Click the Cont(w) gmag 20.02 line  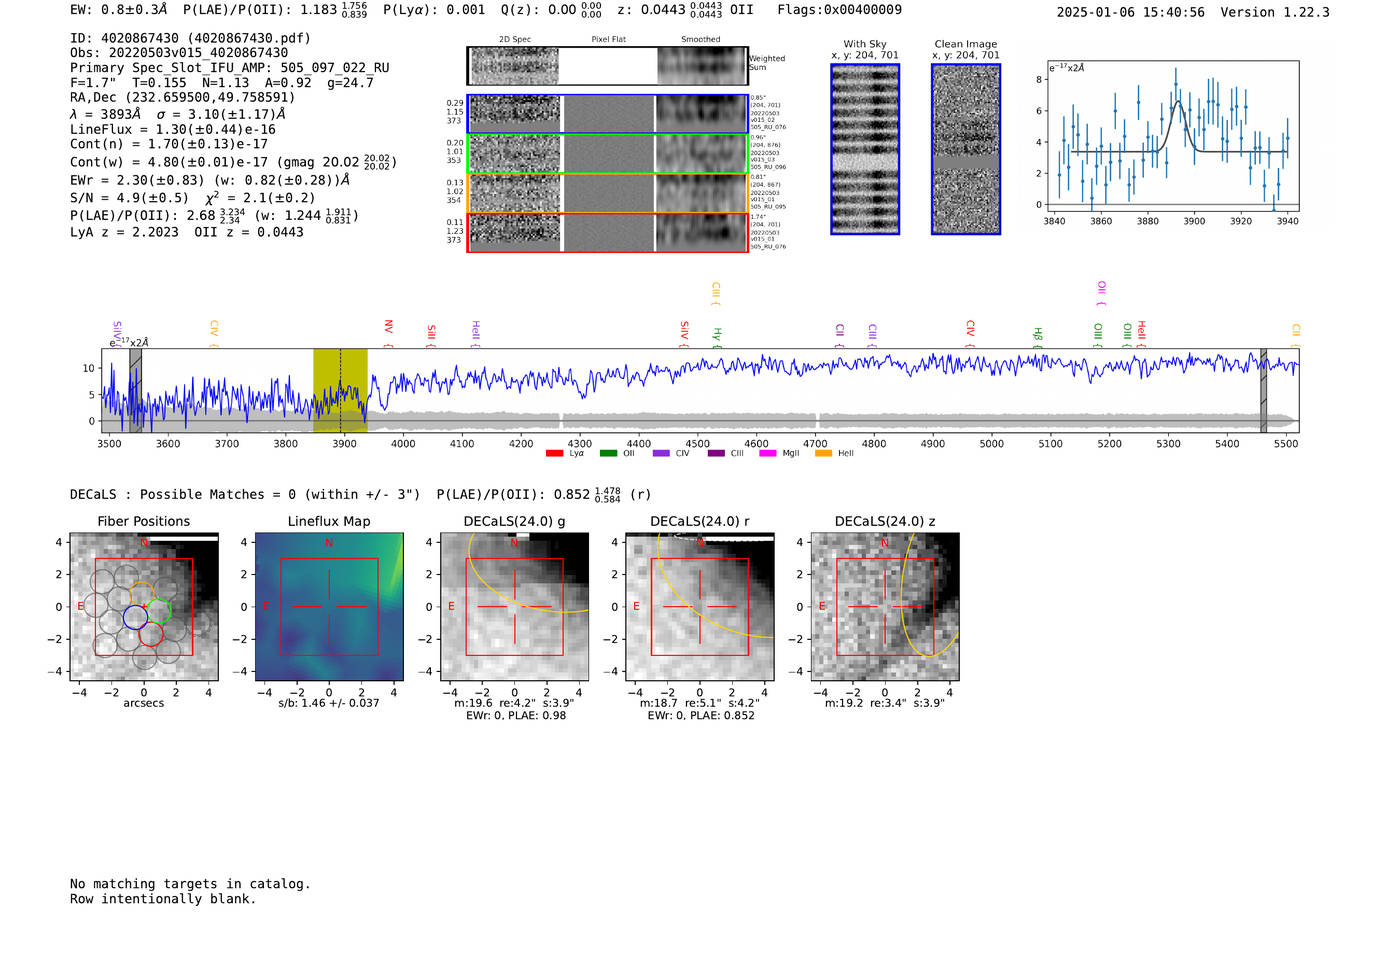coord(234,161)
